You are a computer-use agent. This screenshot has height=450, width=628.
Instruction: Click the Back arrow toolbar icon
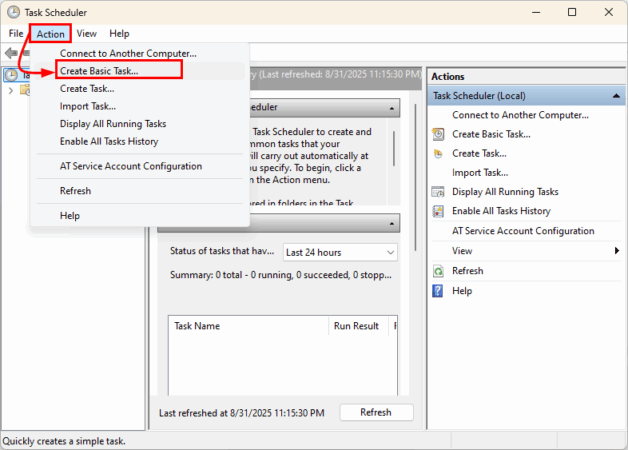(x=11, y=53)
